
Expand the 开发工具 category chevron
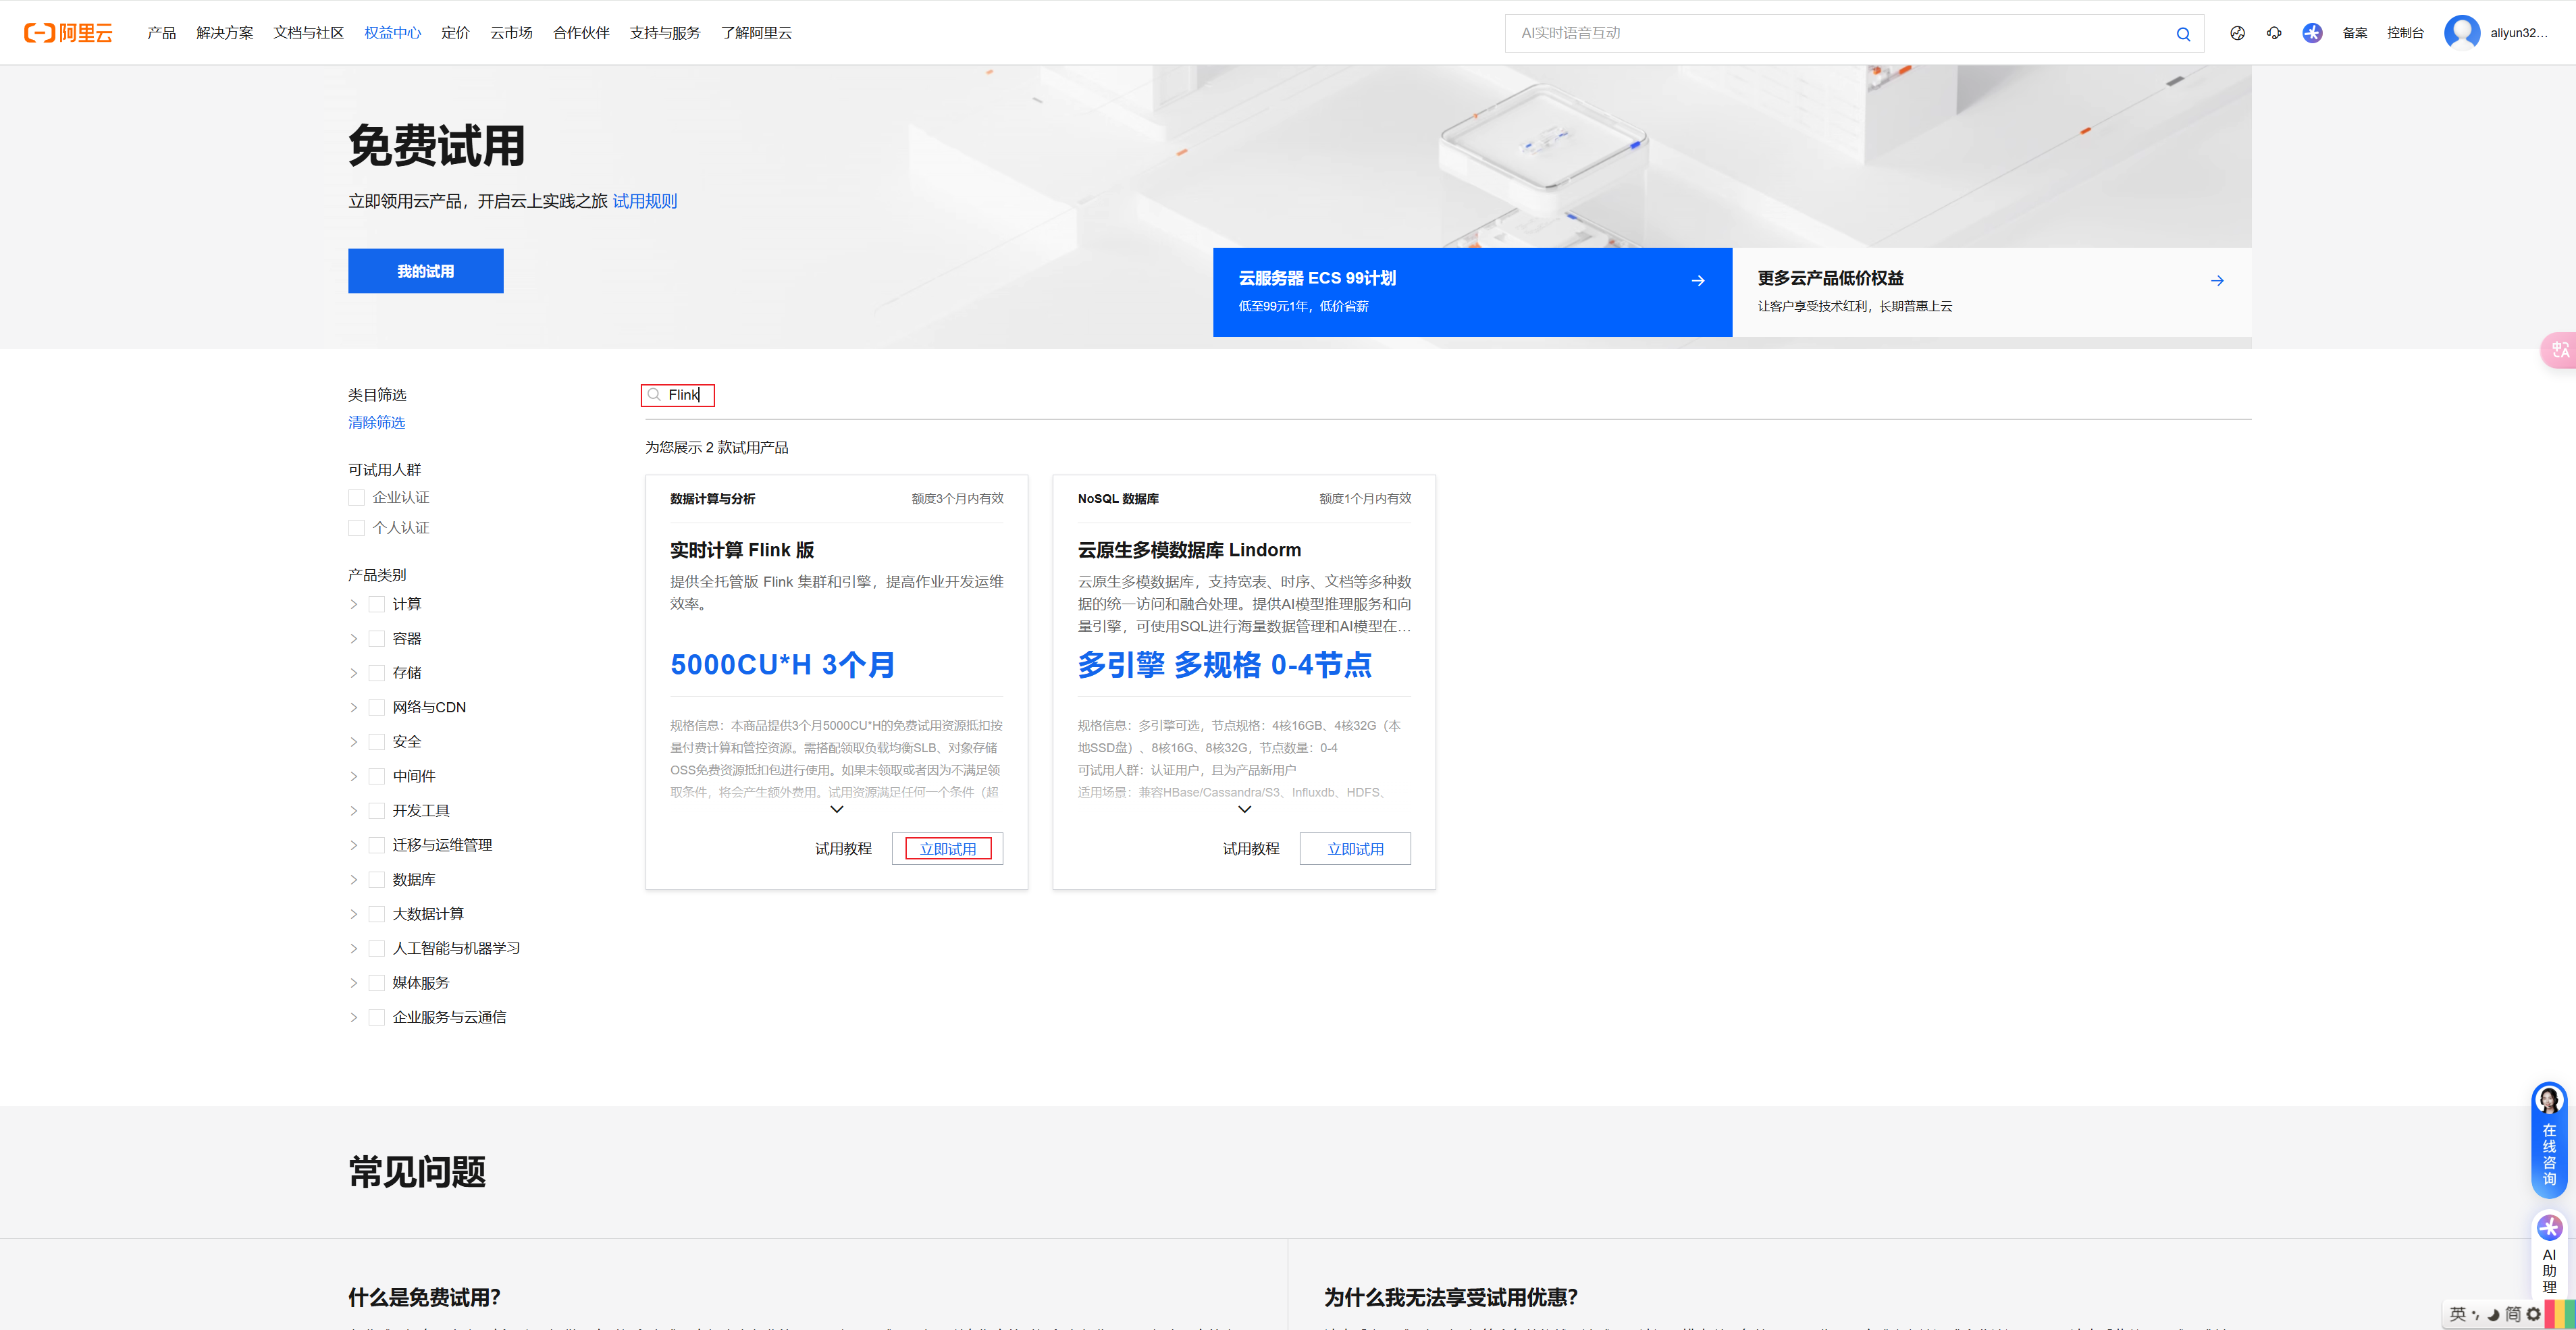tap(353, 811)
